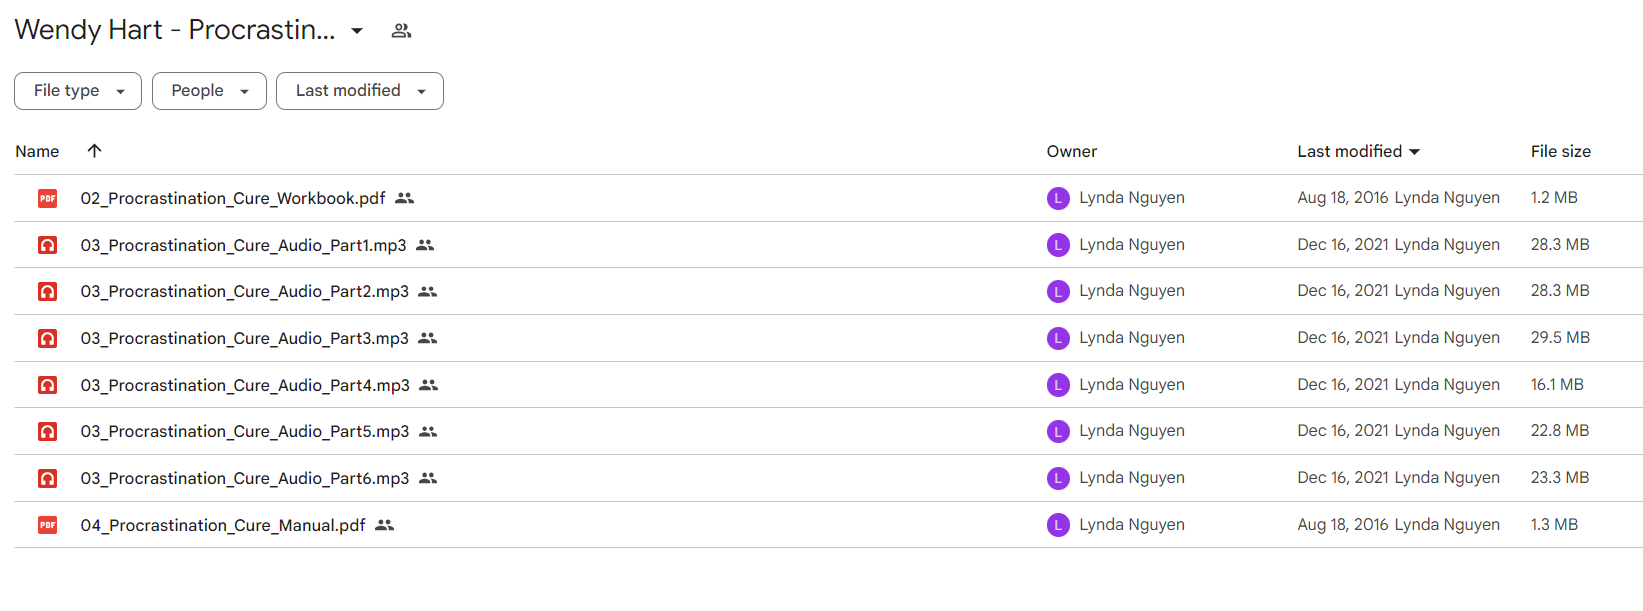Image resolution: width=1643 pixels, height=611 pixels.
Task: Open the File type filter dropdown
Action: (x=78, y=91)
